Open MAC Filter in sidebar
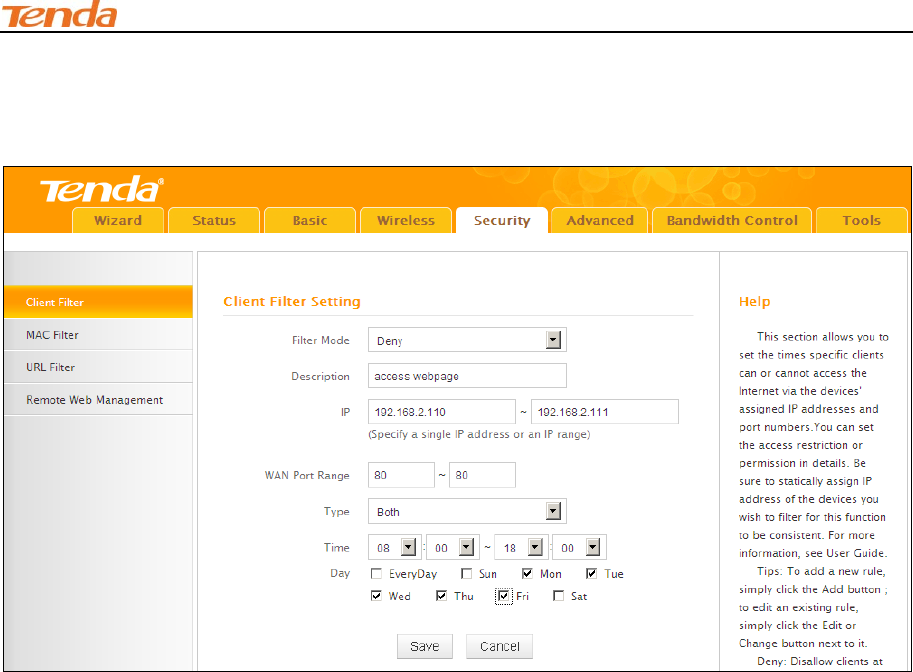This screenshot has height=672, width=913. pos(98,335)
